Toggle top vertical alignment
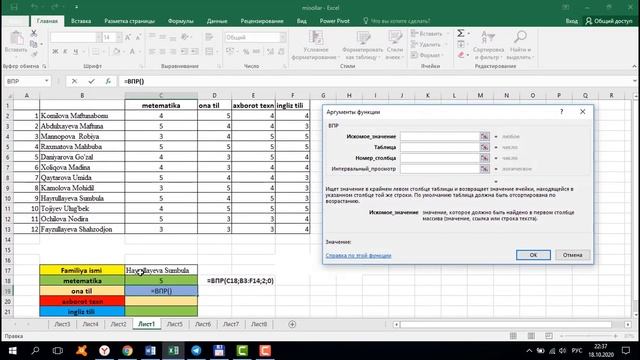 (152, 37)
